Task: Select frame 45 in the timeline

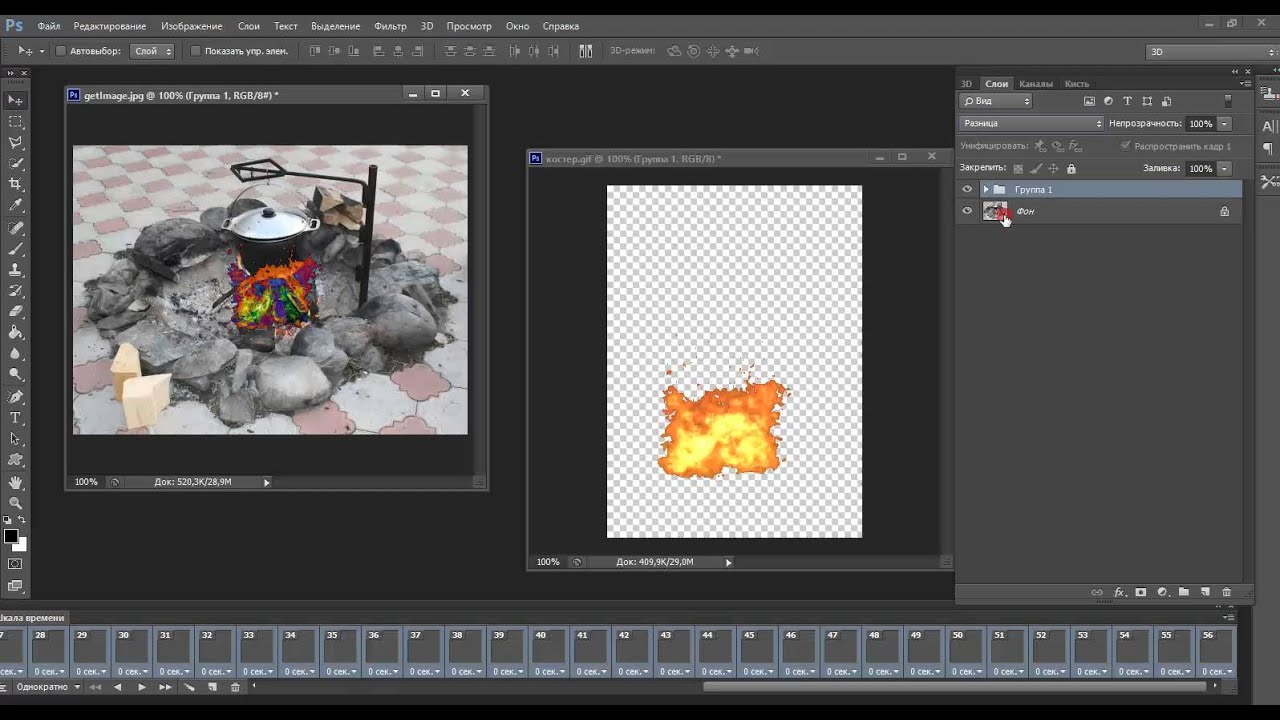Action: (757, 652)
